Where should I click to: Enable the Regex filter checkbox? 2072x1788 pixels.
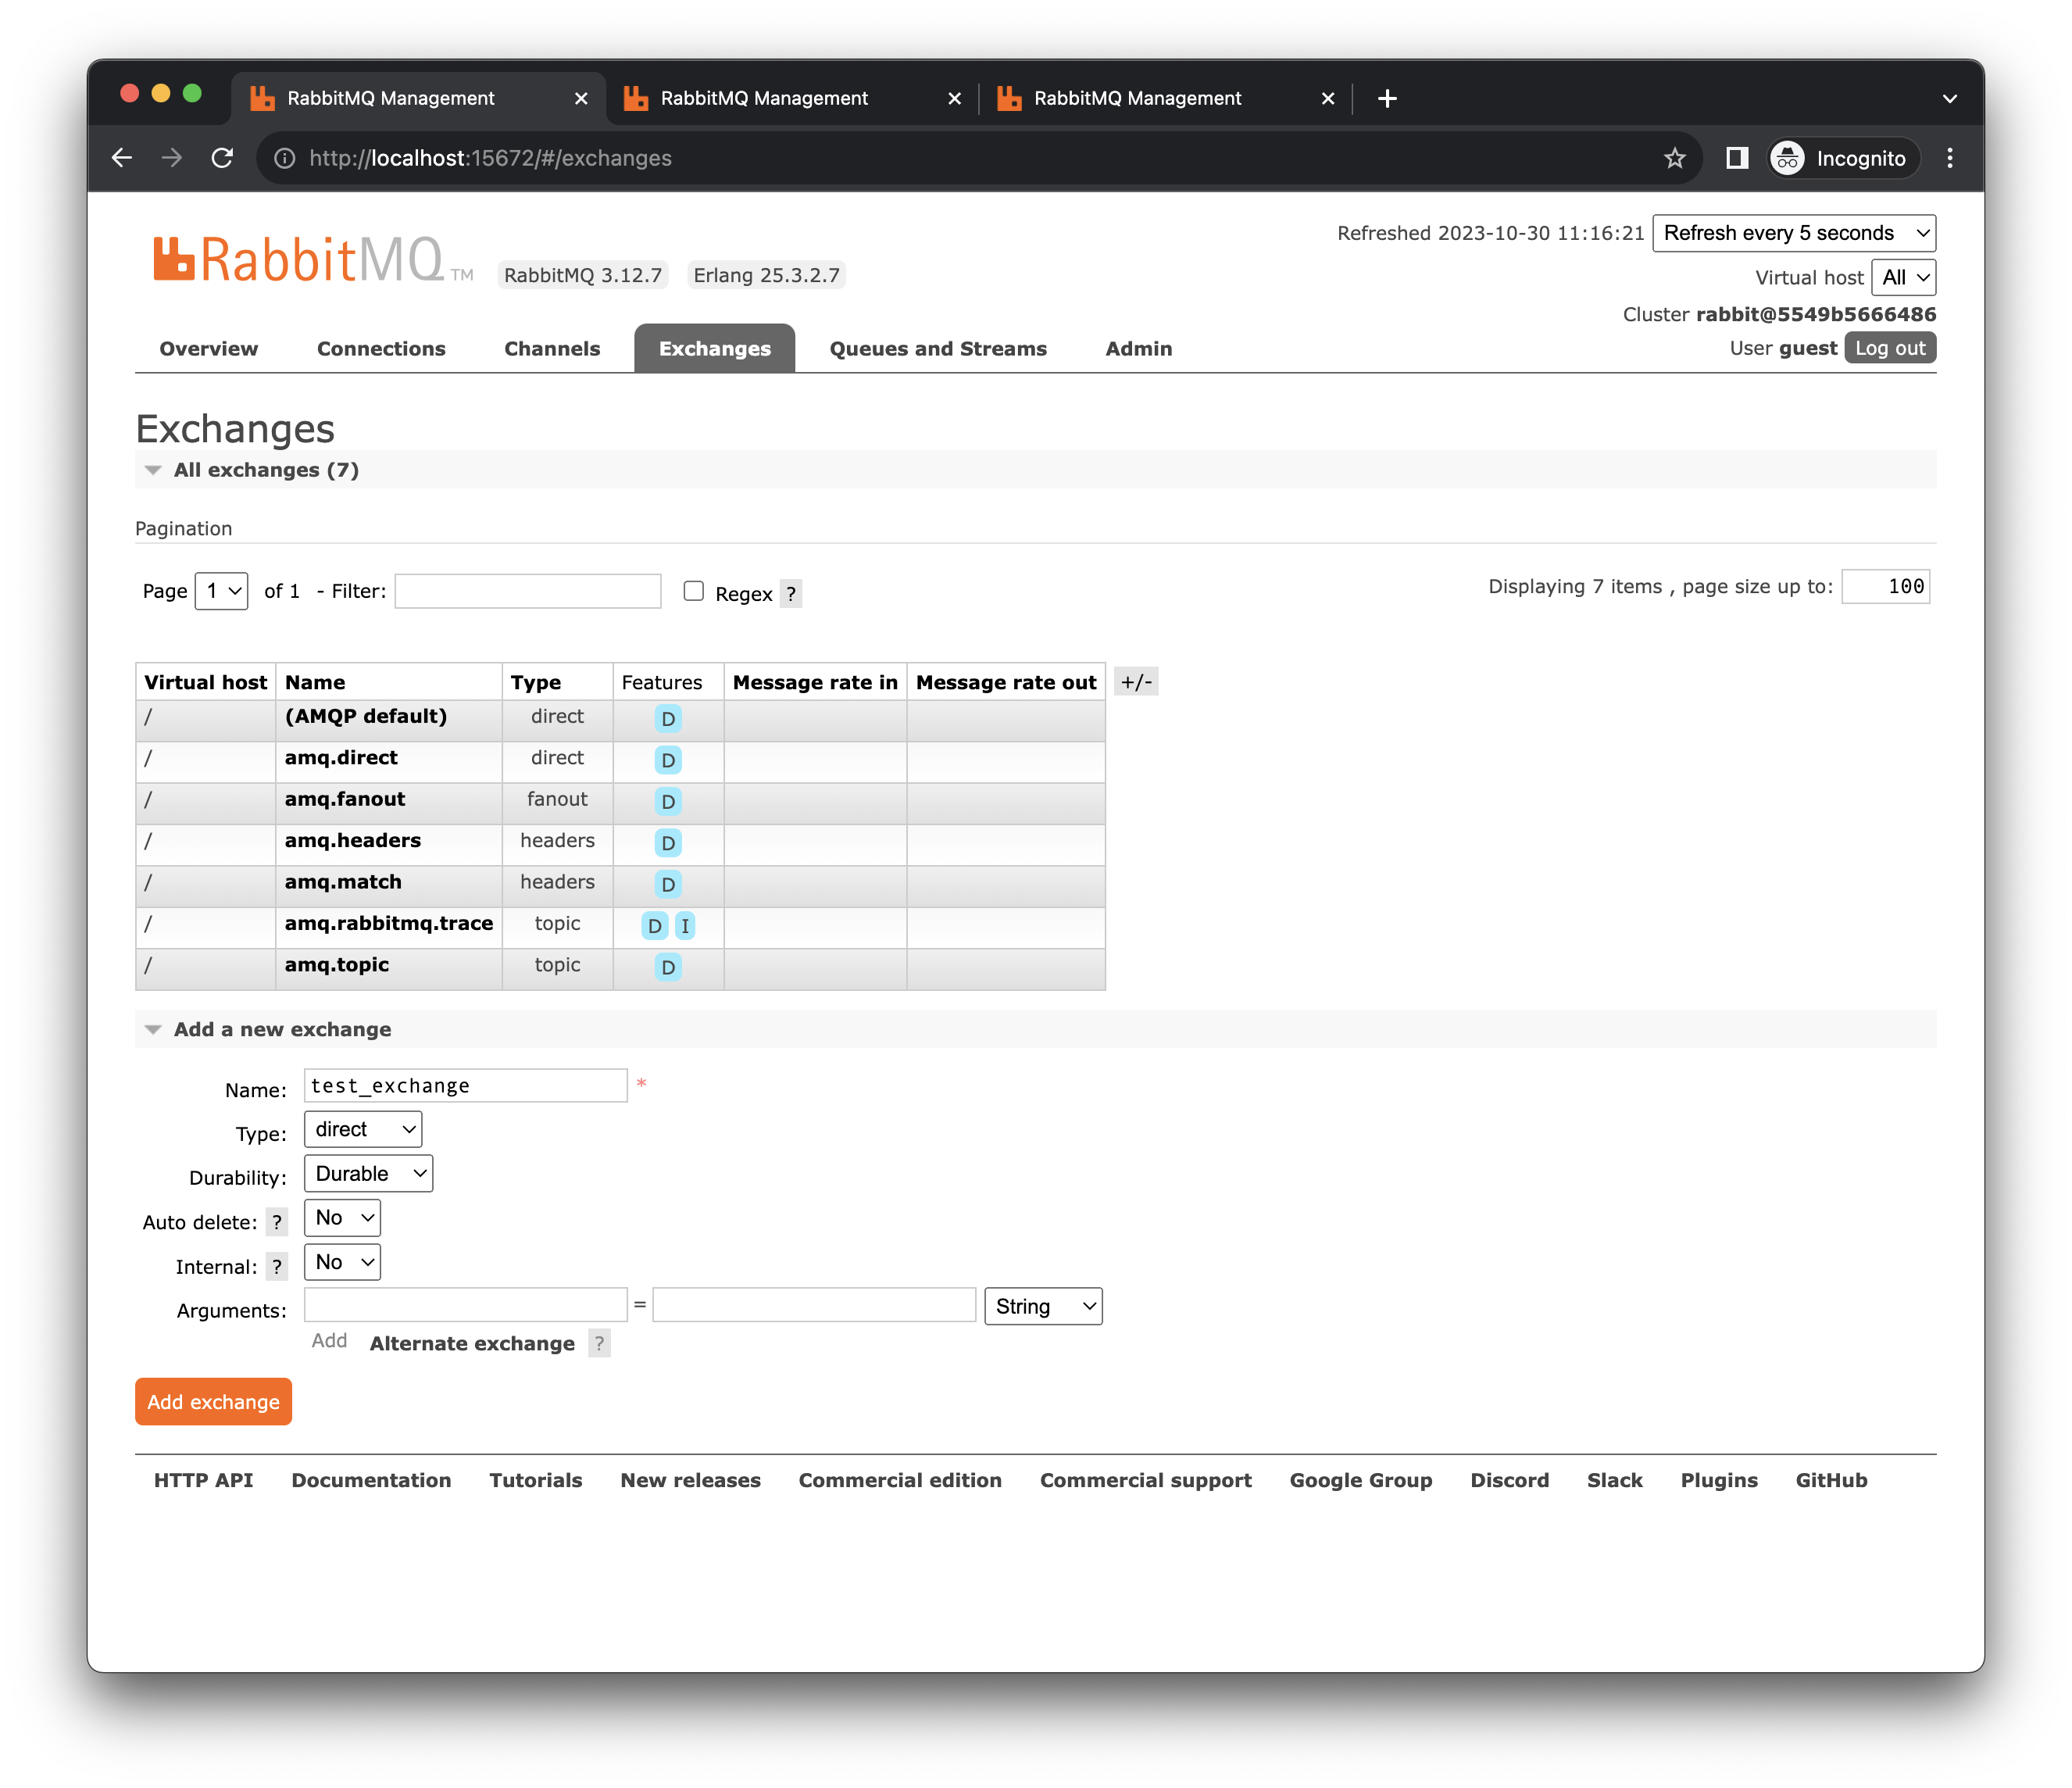(x=693, y=591)
